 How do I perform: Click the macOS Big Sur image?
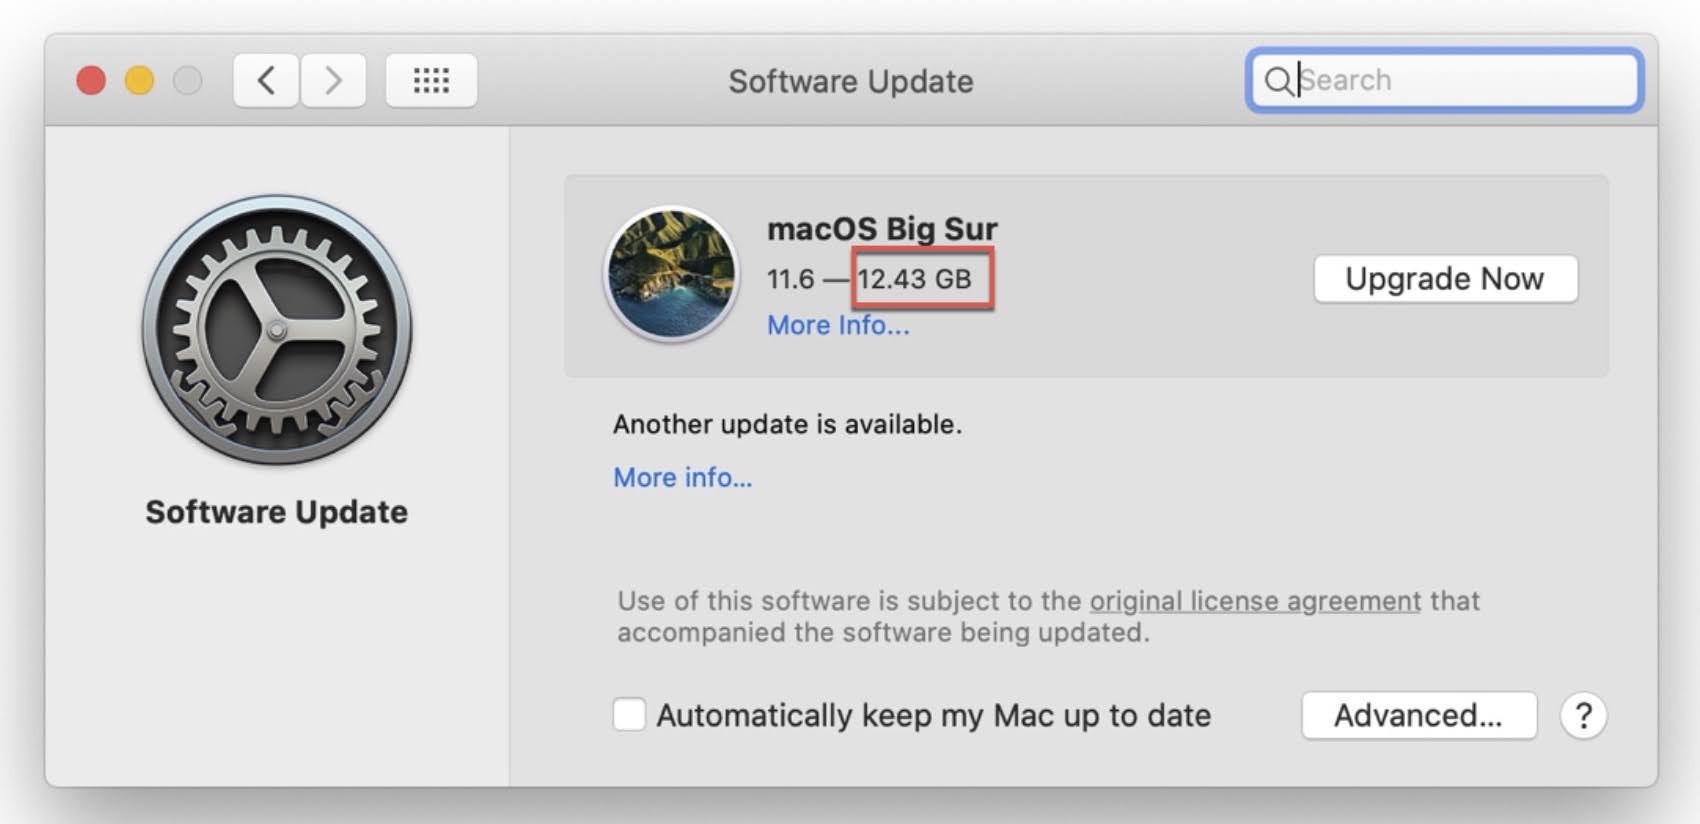tap(672, 273)
